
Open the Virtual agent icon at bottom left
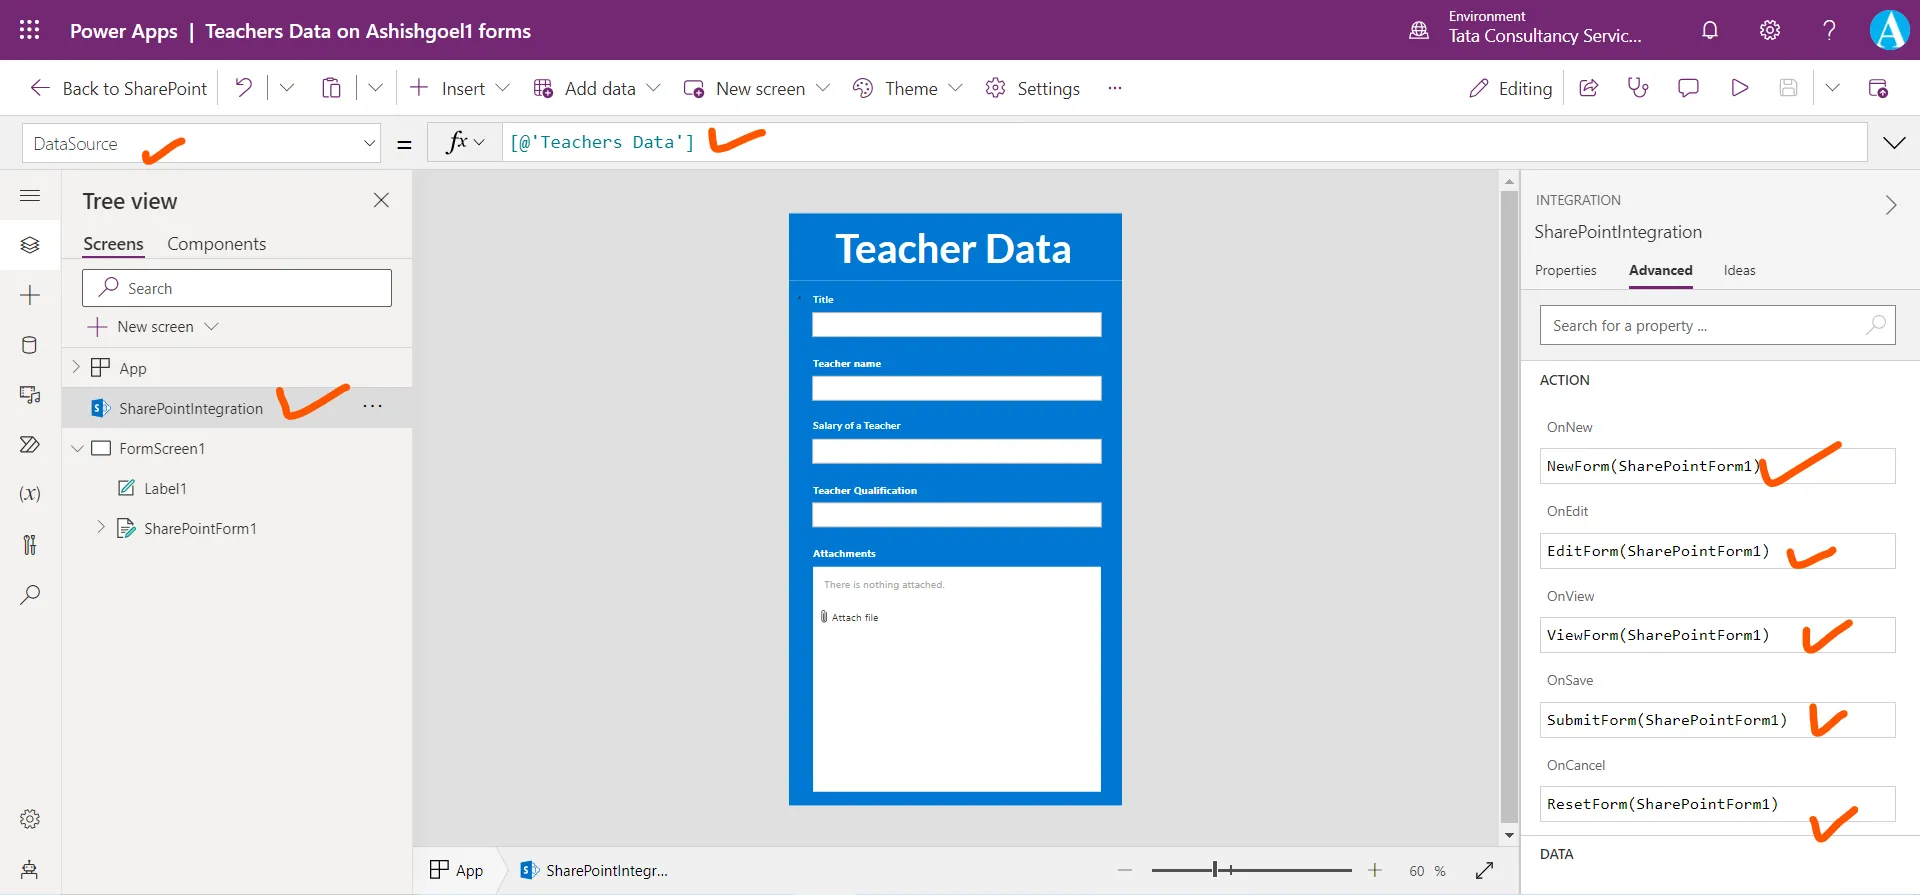click(30, 869)
